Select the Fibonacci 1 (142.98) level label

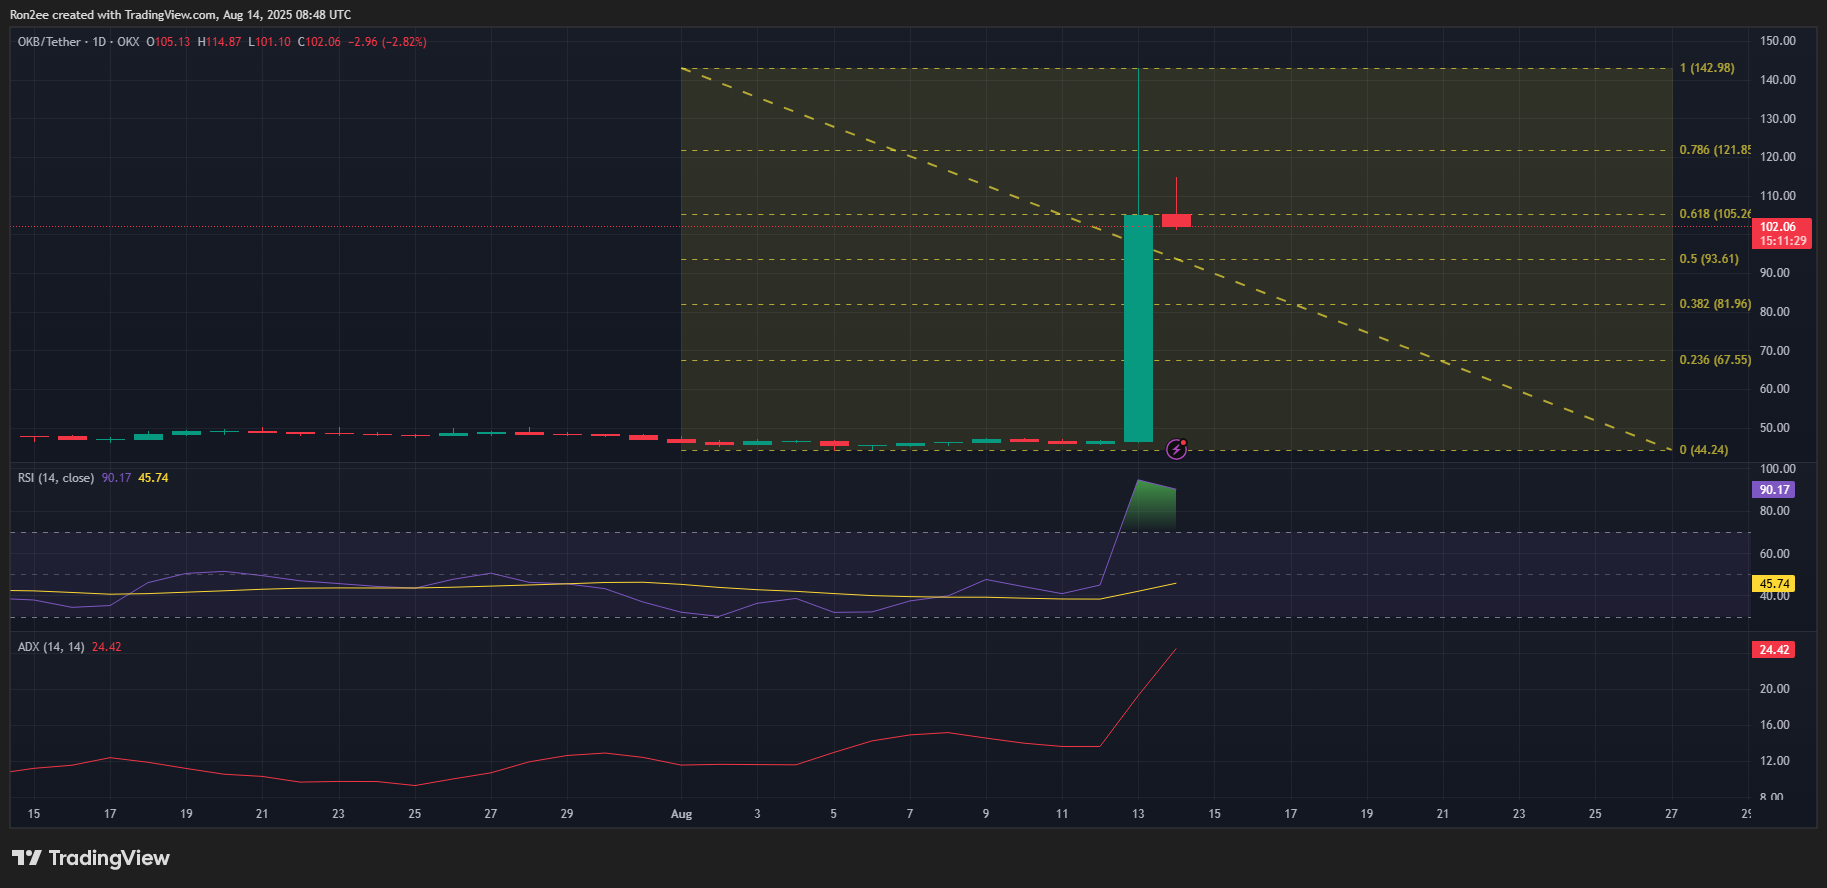[x=1706, y=68]
